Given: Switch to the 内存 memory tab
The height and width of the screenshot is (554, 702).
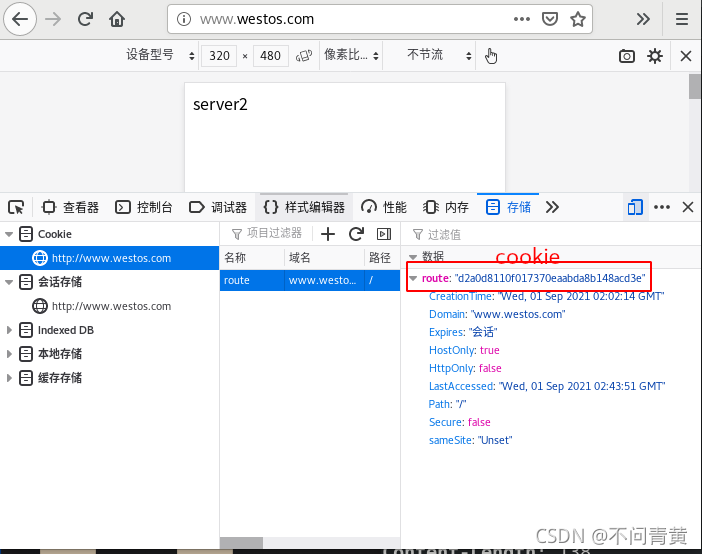Looking at the screenshot, I should pos(446,207).
